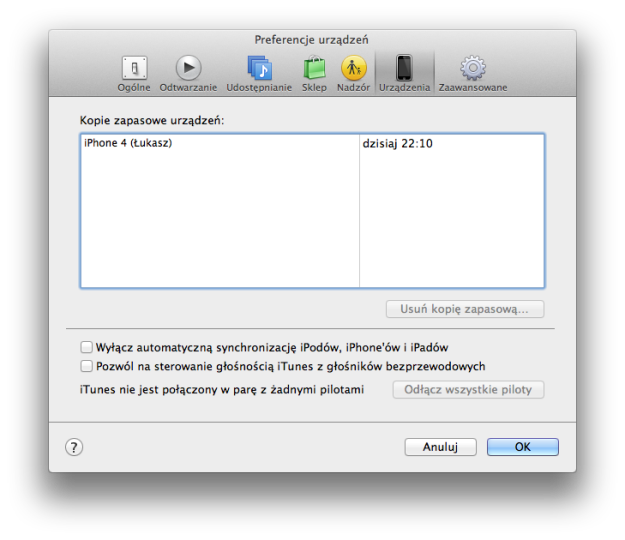This screenshot has height=540, width=625.
Task: Click the Usuń kopię zapasową button
Action: pyautogui.click(x=465, y=309)
